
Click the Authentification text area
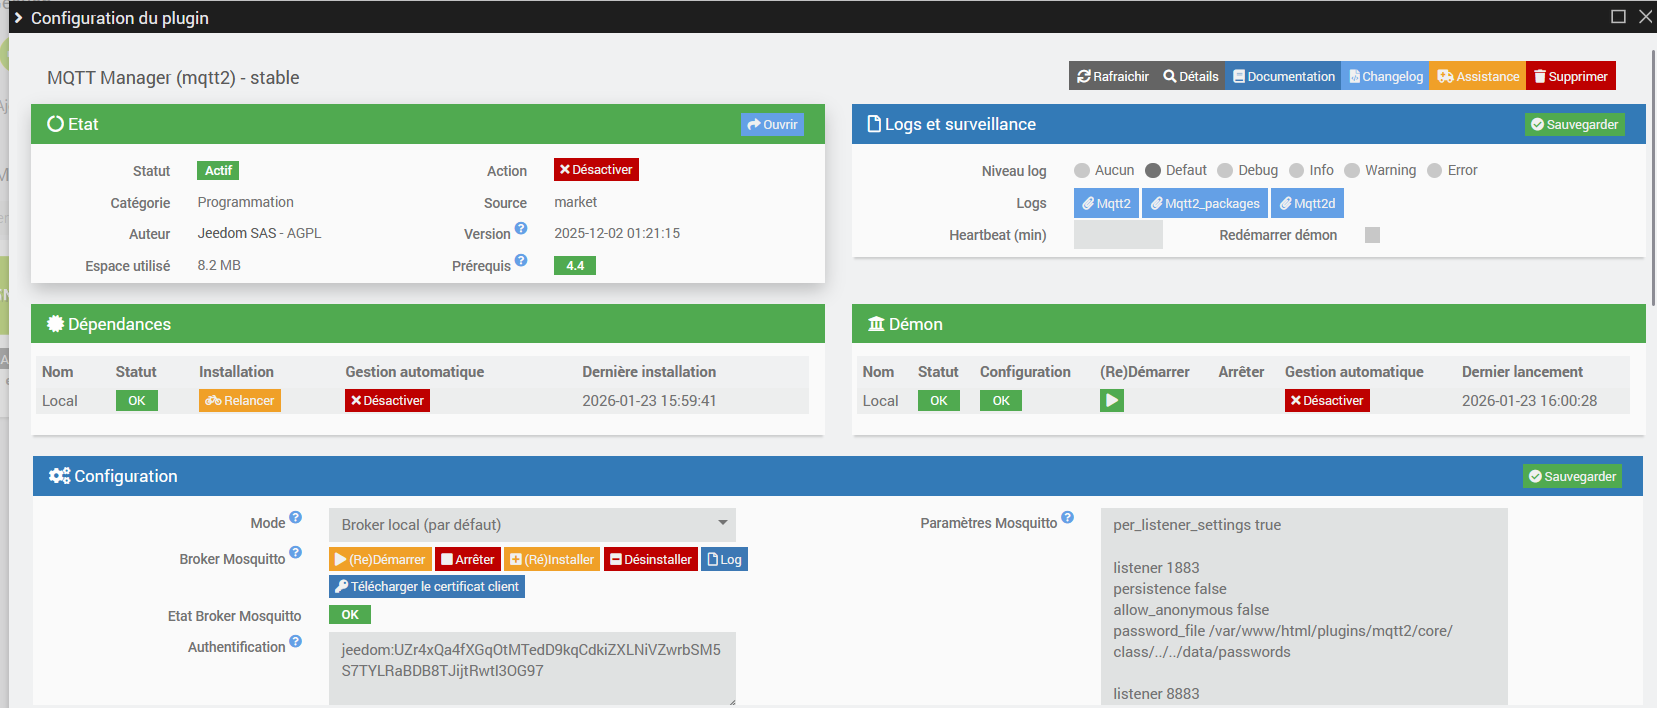pyautogui.click(x=532, y=668)
